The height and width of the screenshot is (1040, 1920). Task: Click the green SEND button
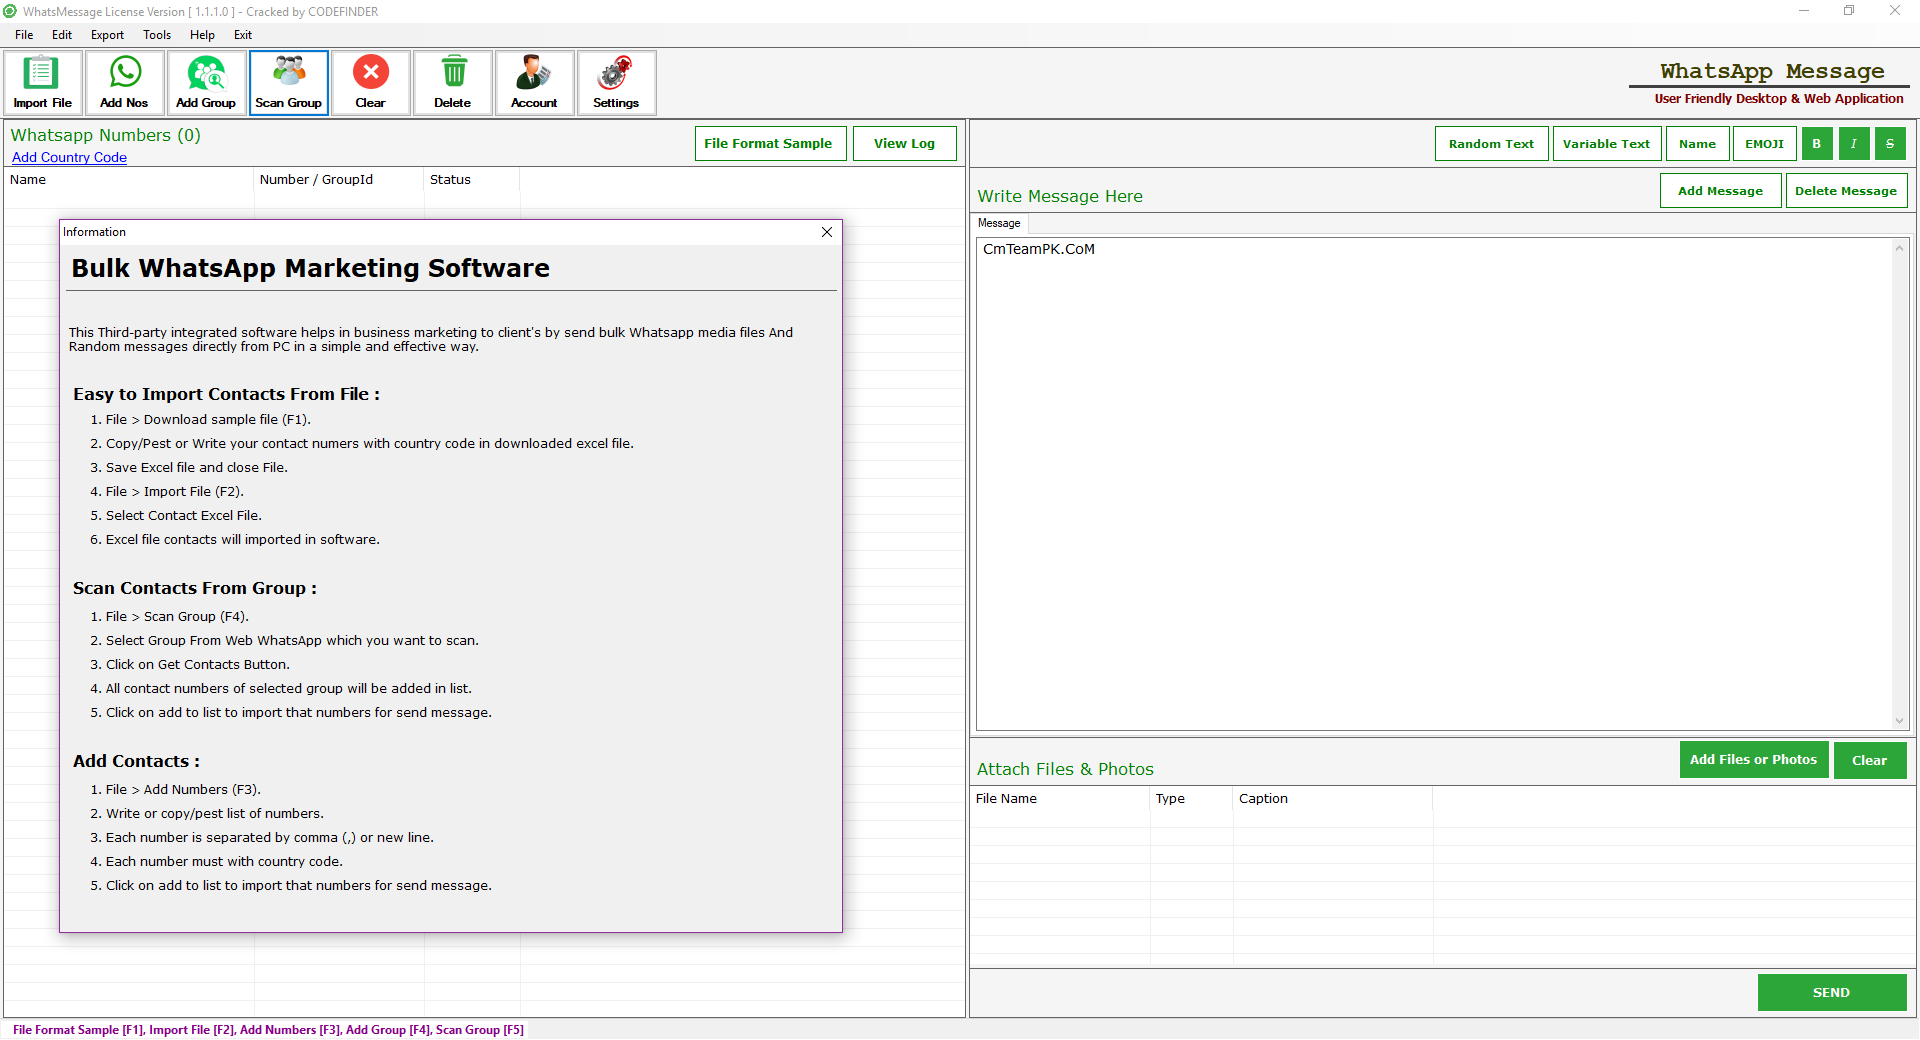point(1832,993)
